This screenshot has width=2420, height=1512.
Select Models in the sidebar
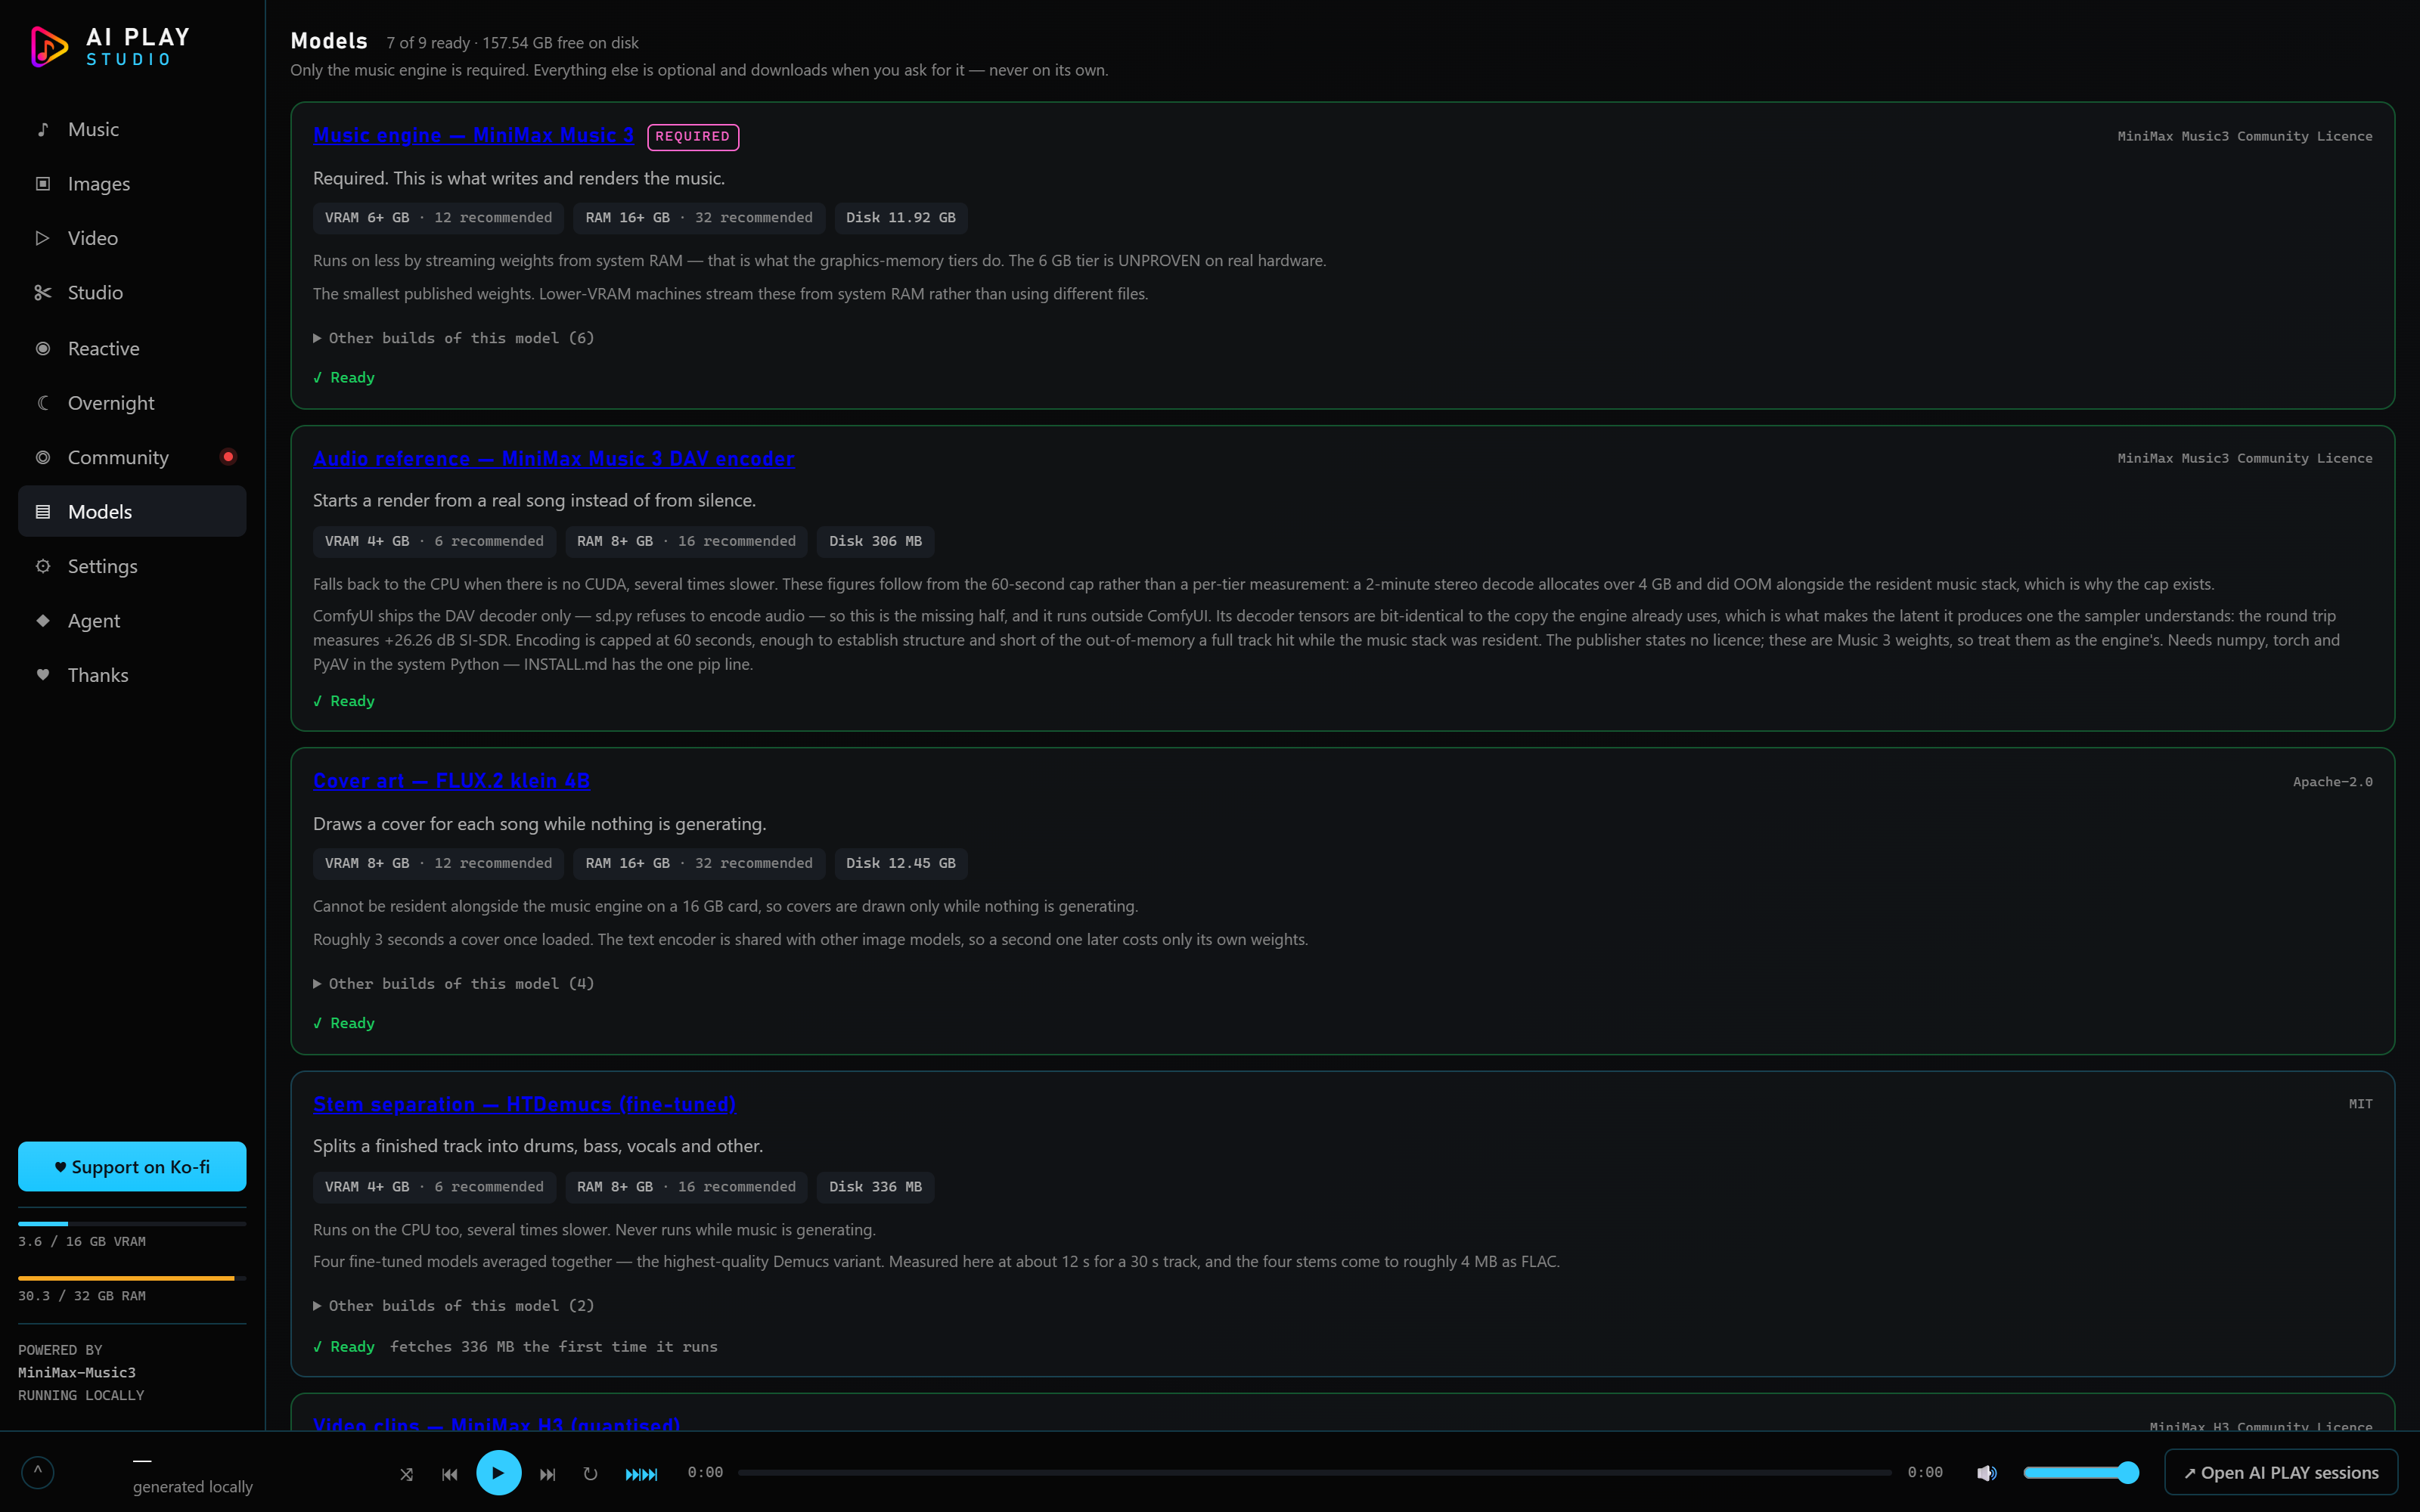pos(132,512)
